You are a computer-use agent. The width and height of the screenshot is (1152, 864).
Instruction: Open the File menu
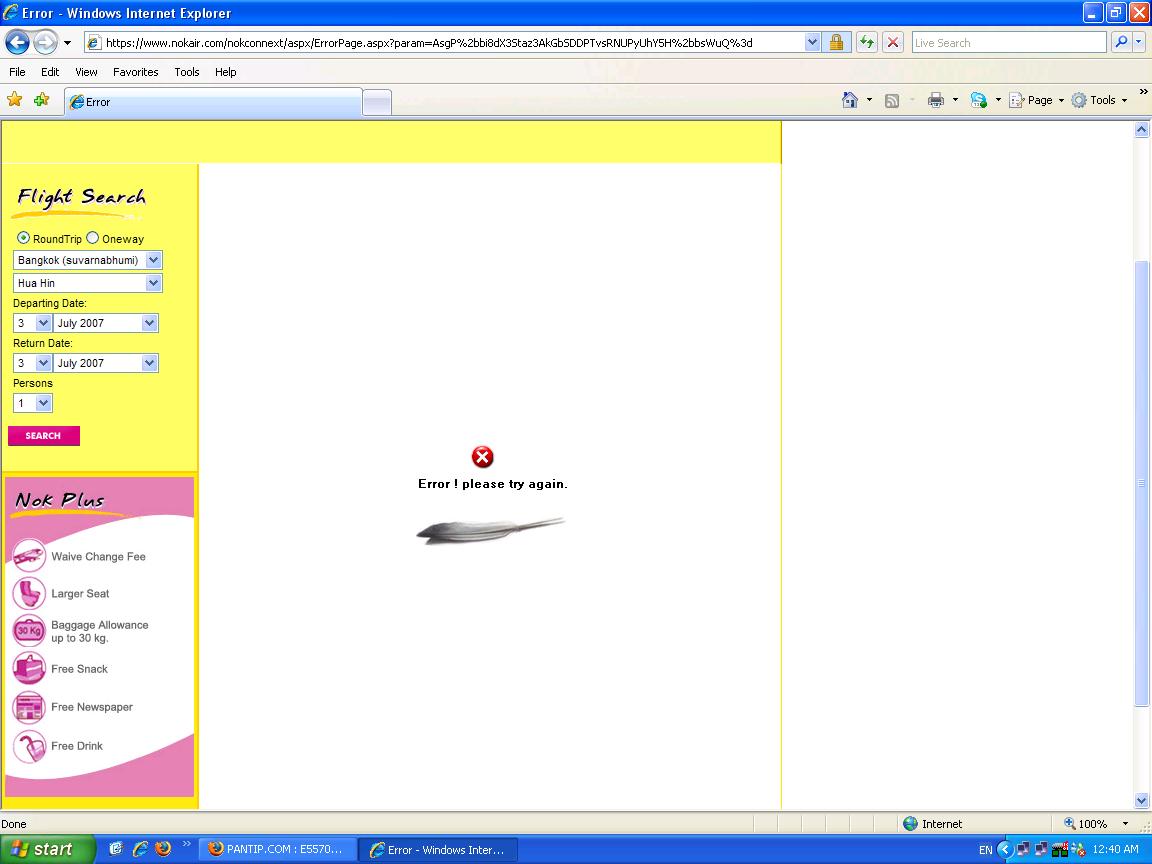pos(17,72)
